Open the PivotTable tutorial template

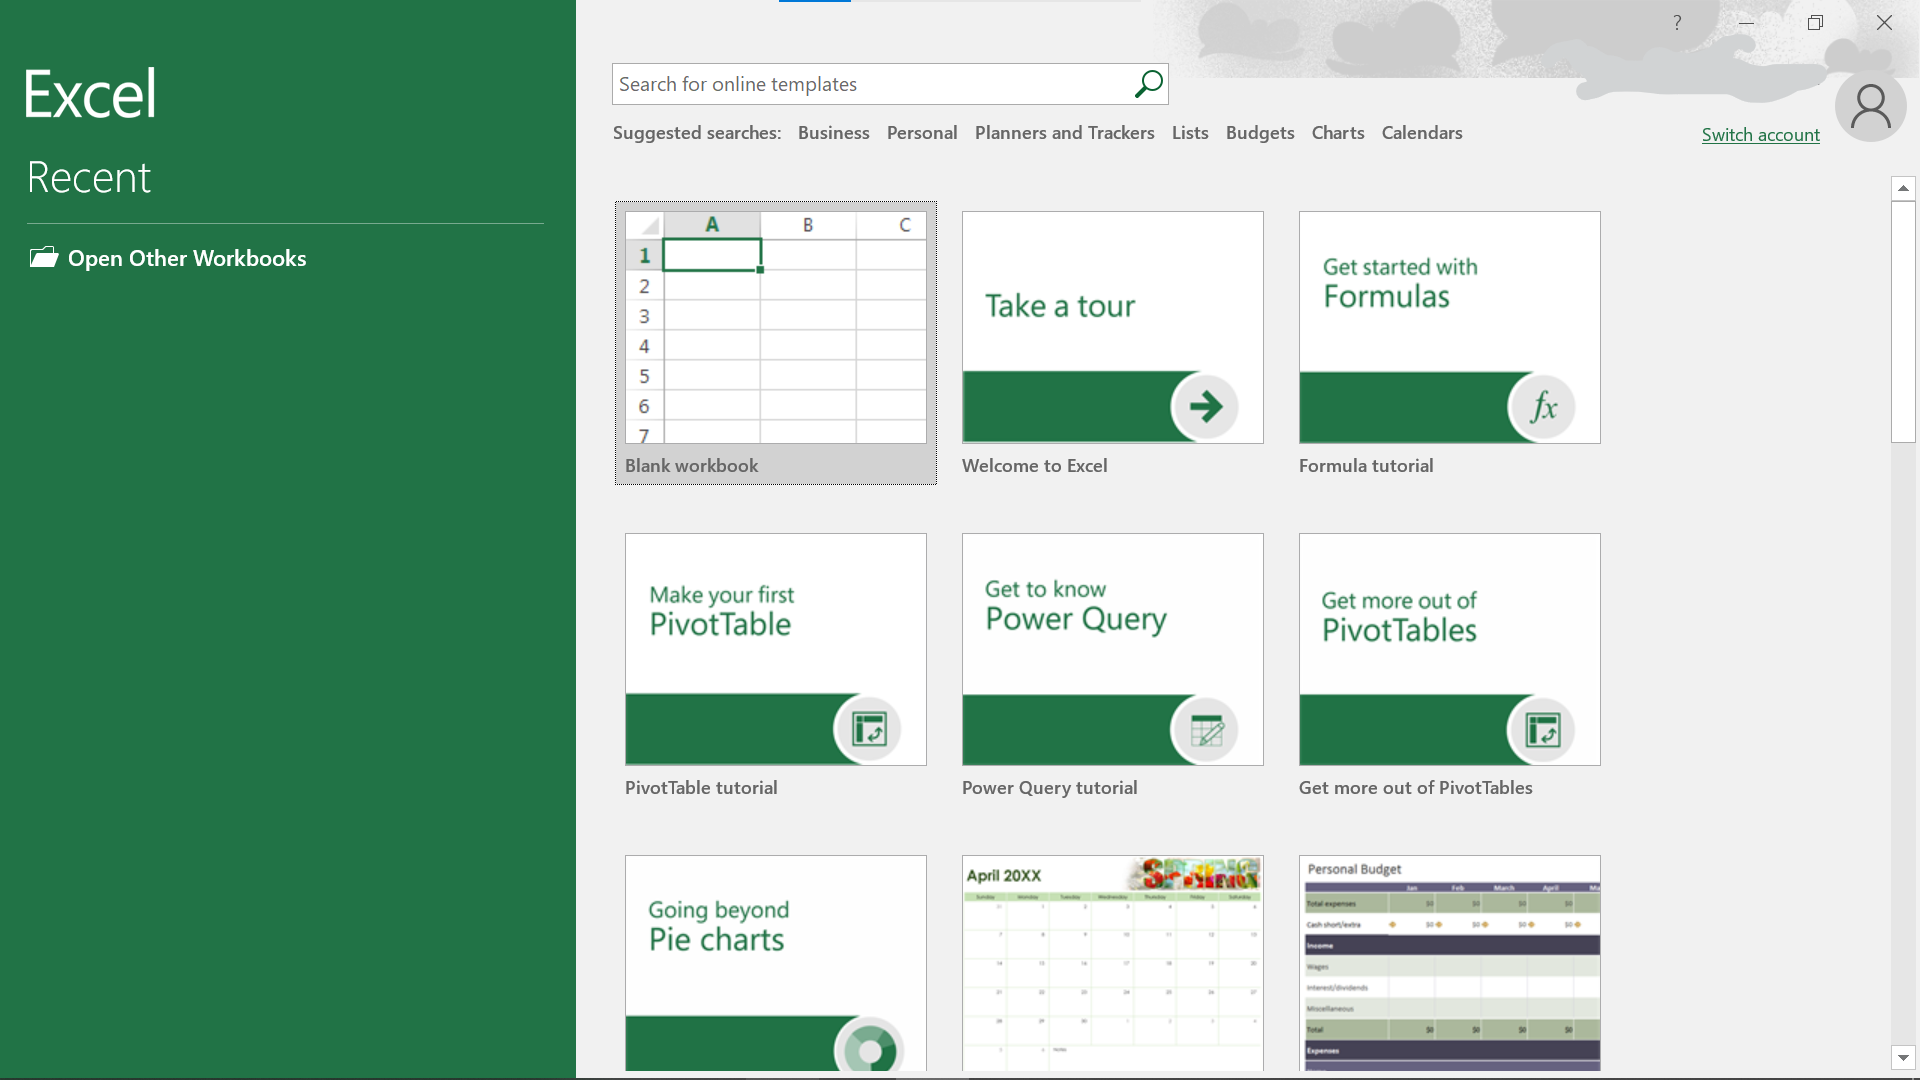click(776, 650)
